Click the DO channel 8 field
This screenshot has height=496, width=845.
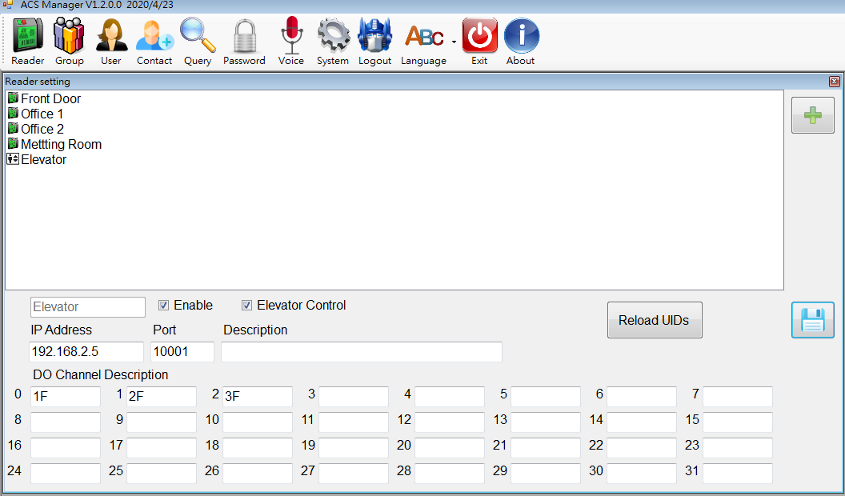pyautogui.click(x=65, y=422)
